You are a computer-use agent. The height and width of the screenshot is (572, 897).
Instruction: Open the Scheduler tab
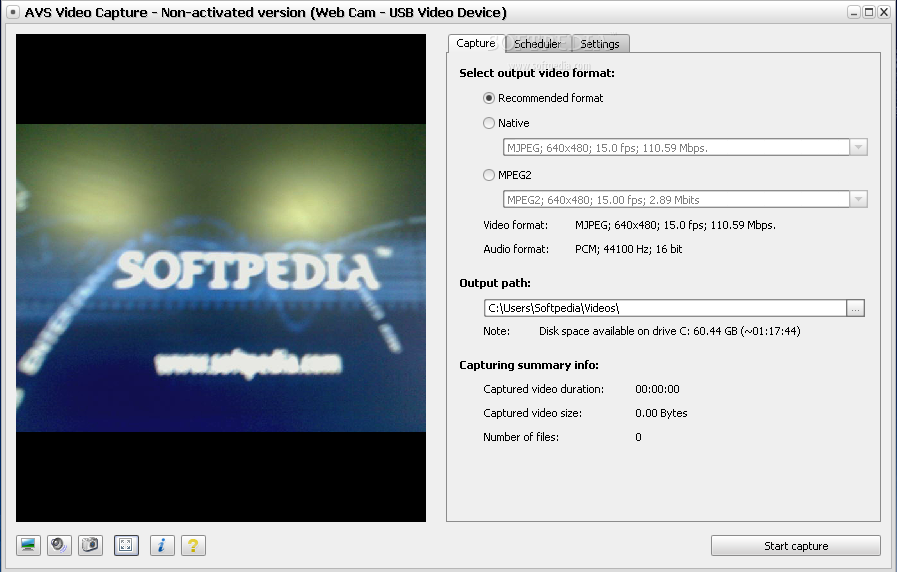[538, 44]
